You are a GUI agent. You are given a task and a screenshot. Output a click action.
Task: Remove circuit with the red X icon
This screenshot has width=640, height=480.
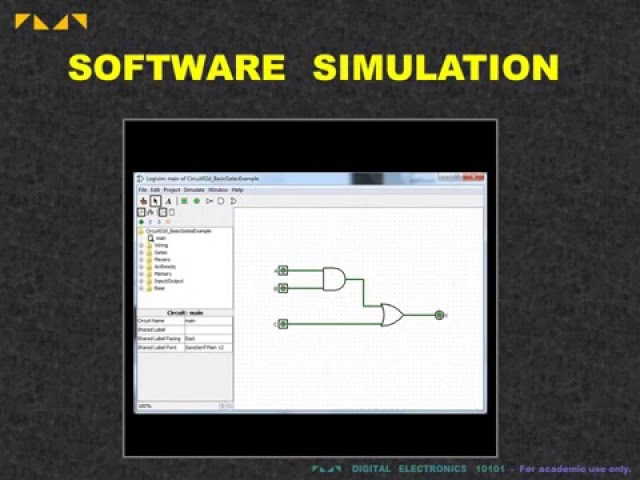pyautogui.click(x=168, y=222)
